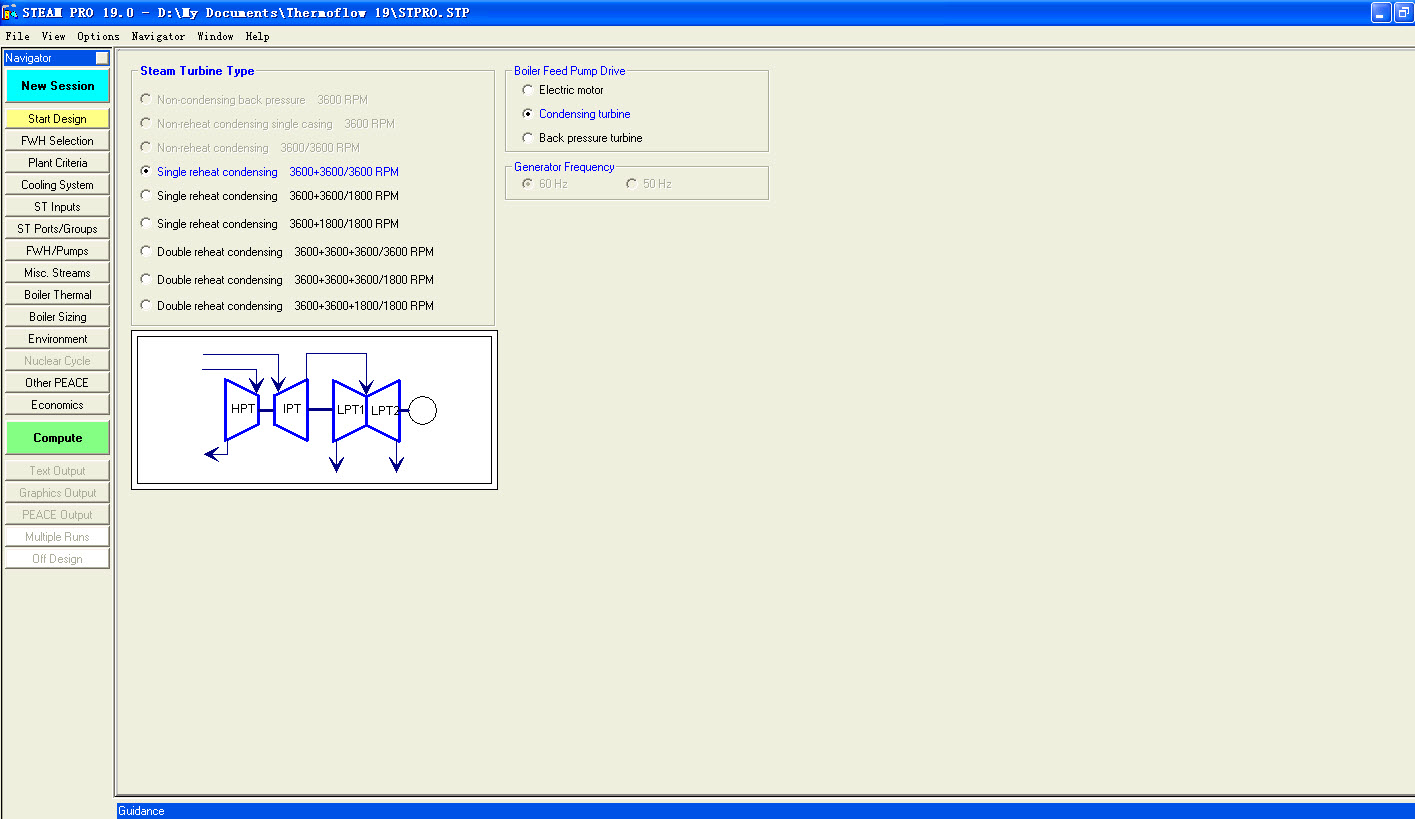Screen dimensions: 1415x819
Task: Open the Window menu
Action: coord(215,36)
